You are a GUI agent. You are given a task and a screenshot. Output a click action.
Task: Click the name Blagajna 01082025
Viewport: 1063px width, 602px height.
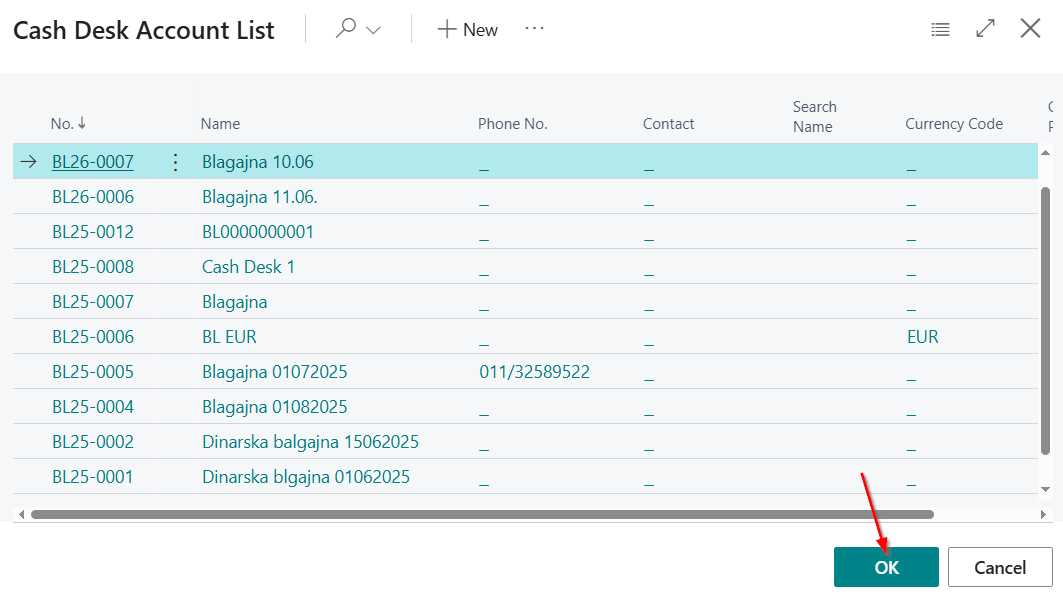click(275, 407)
